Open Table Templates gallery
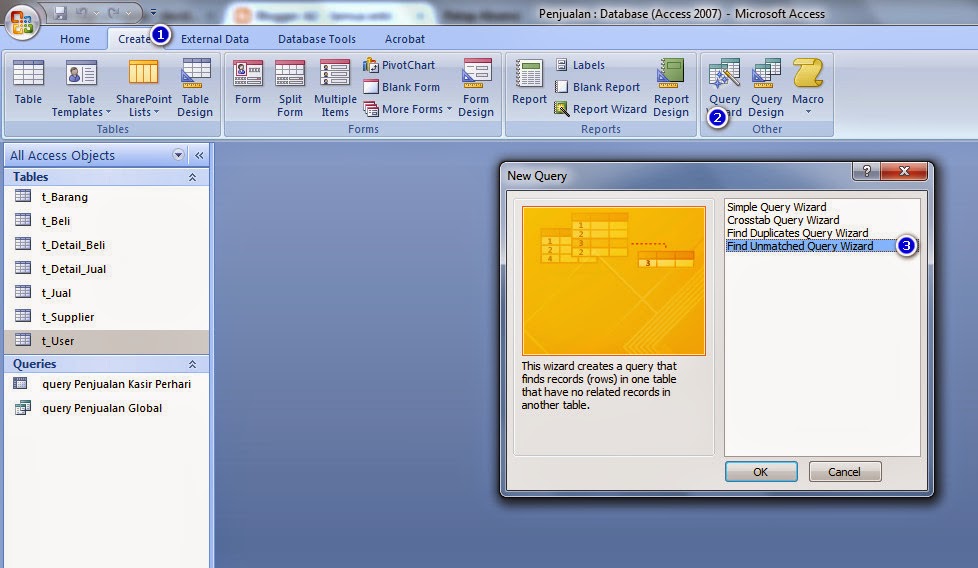 [81, 88]
